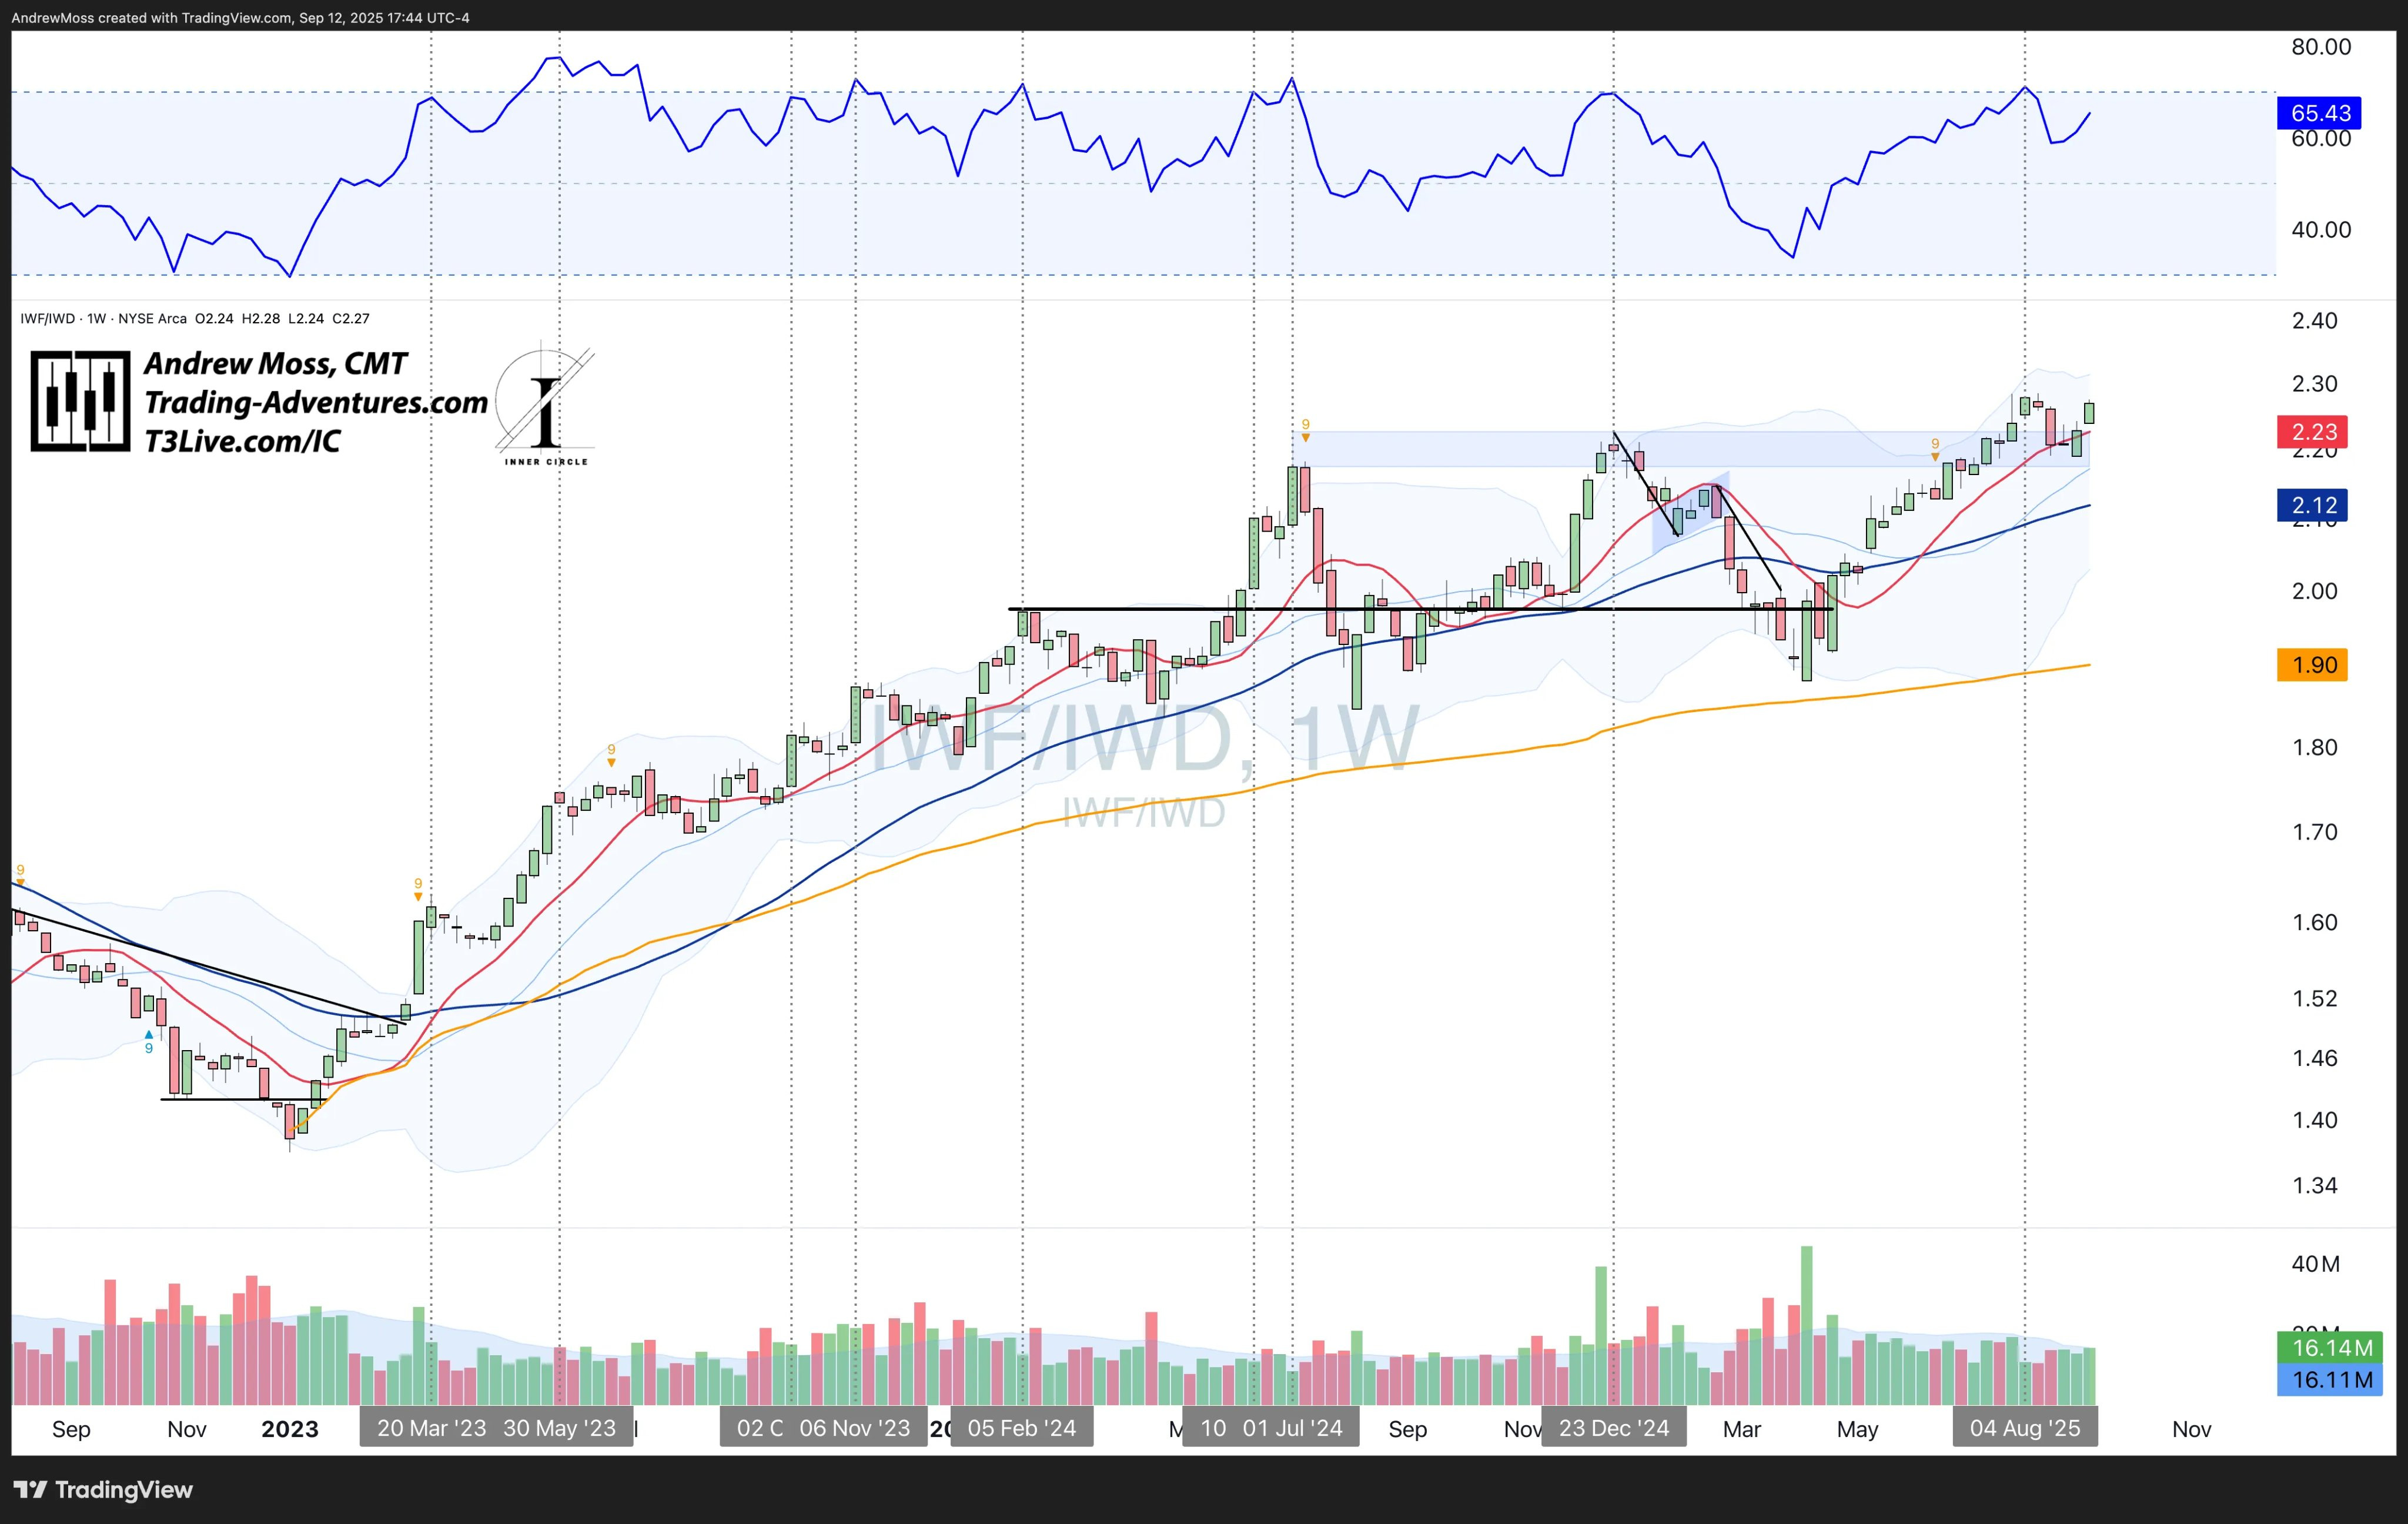Click the Inner Circle round logo

[x=544, y=406]
